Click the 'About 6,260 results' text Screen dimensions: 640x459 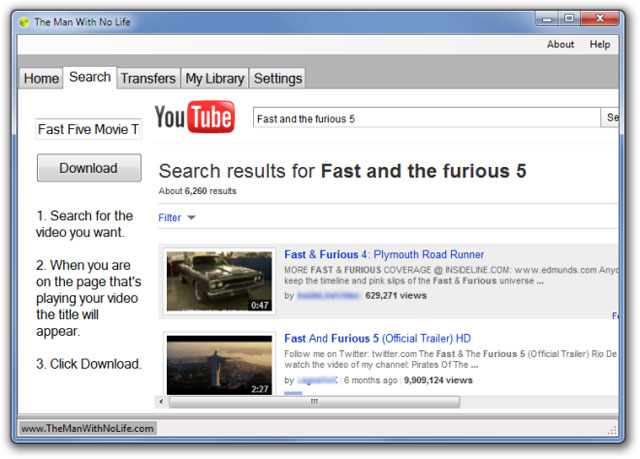198,191
